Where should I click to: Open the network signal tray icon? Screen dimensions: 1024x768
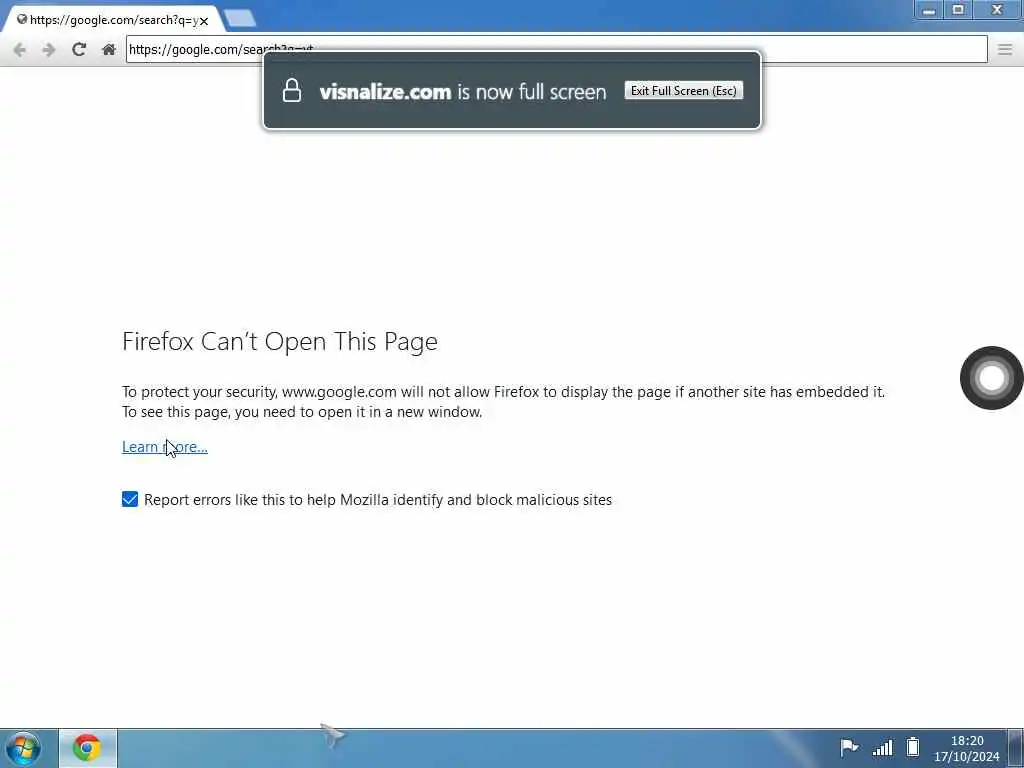coord(882,748)
